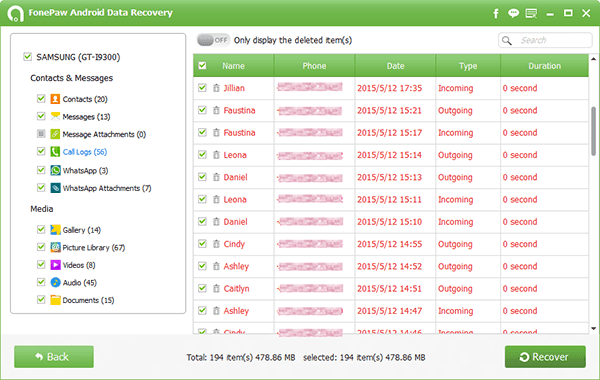
Task: Sort by the Phone column header
Action: click(314, 66)
